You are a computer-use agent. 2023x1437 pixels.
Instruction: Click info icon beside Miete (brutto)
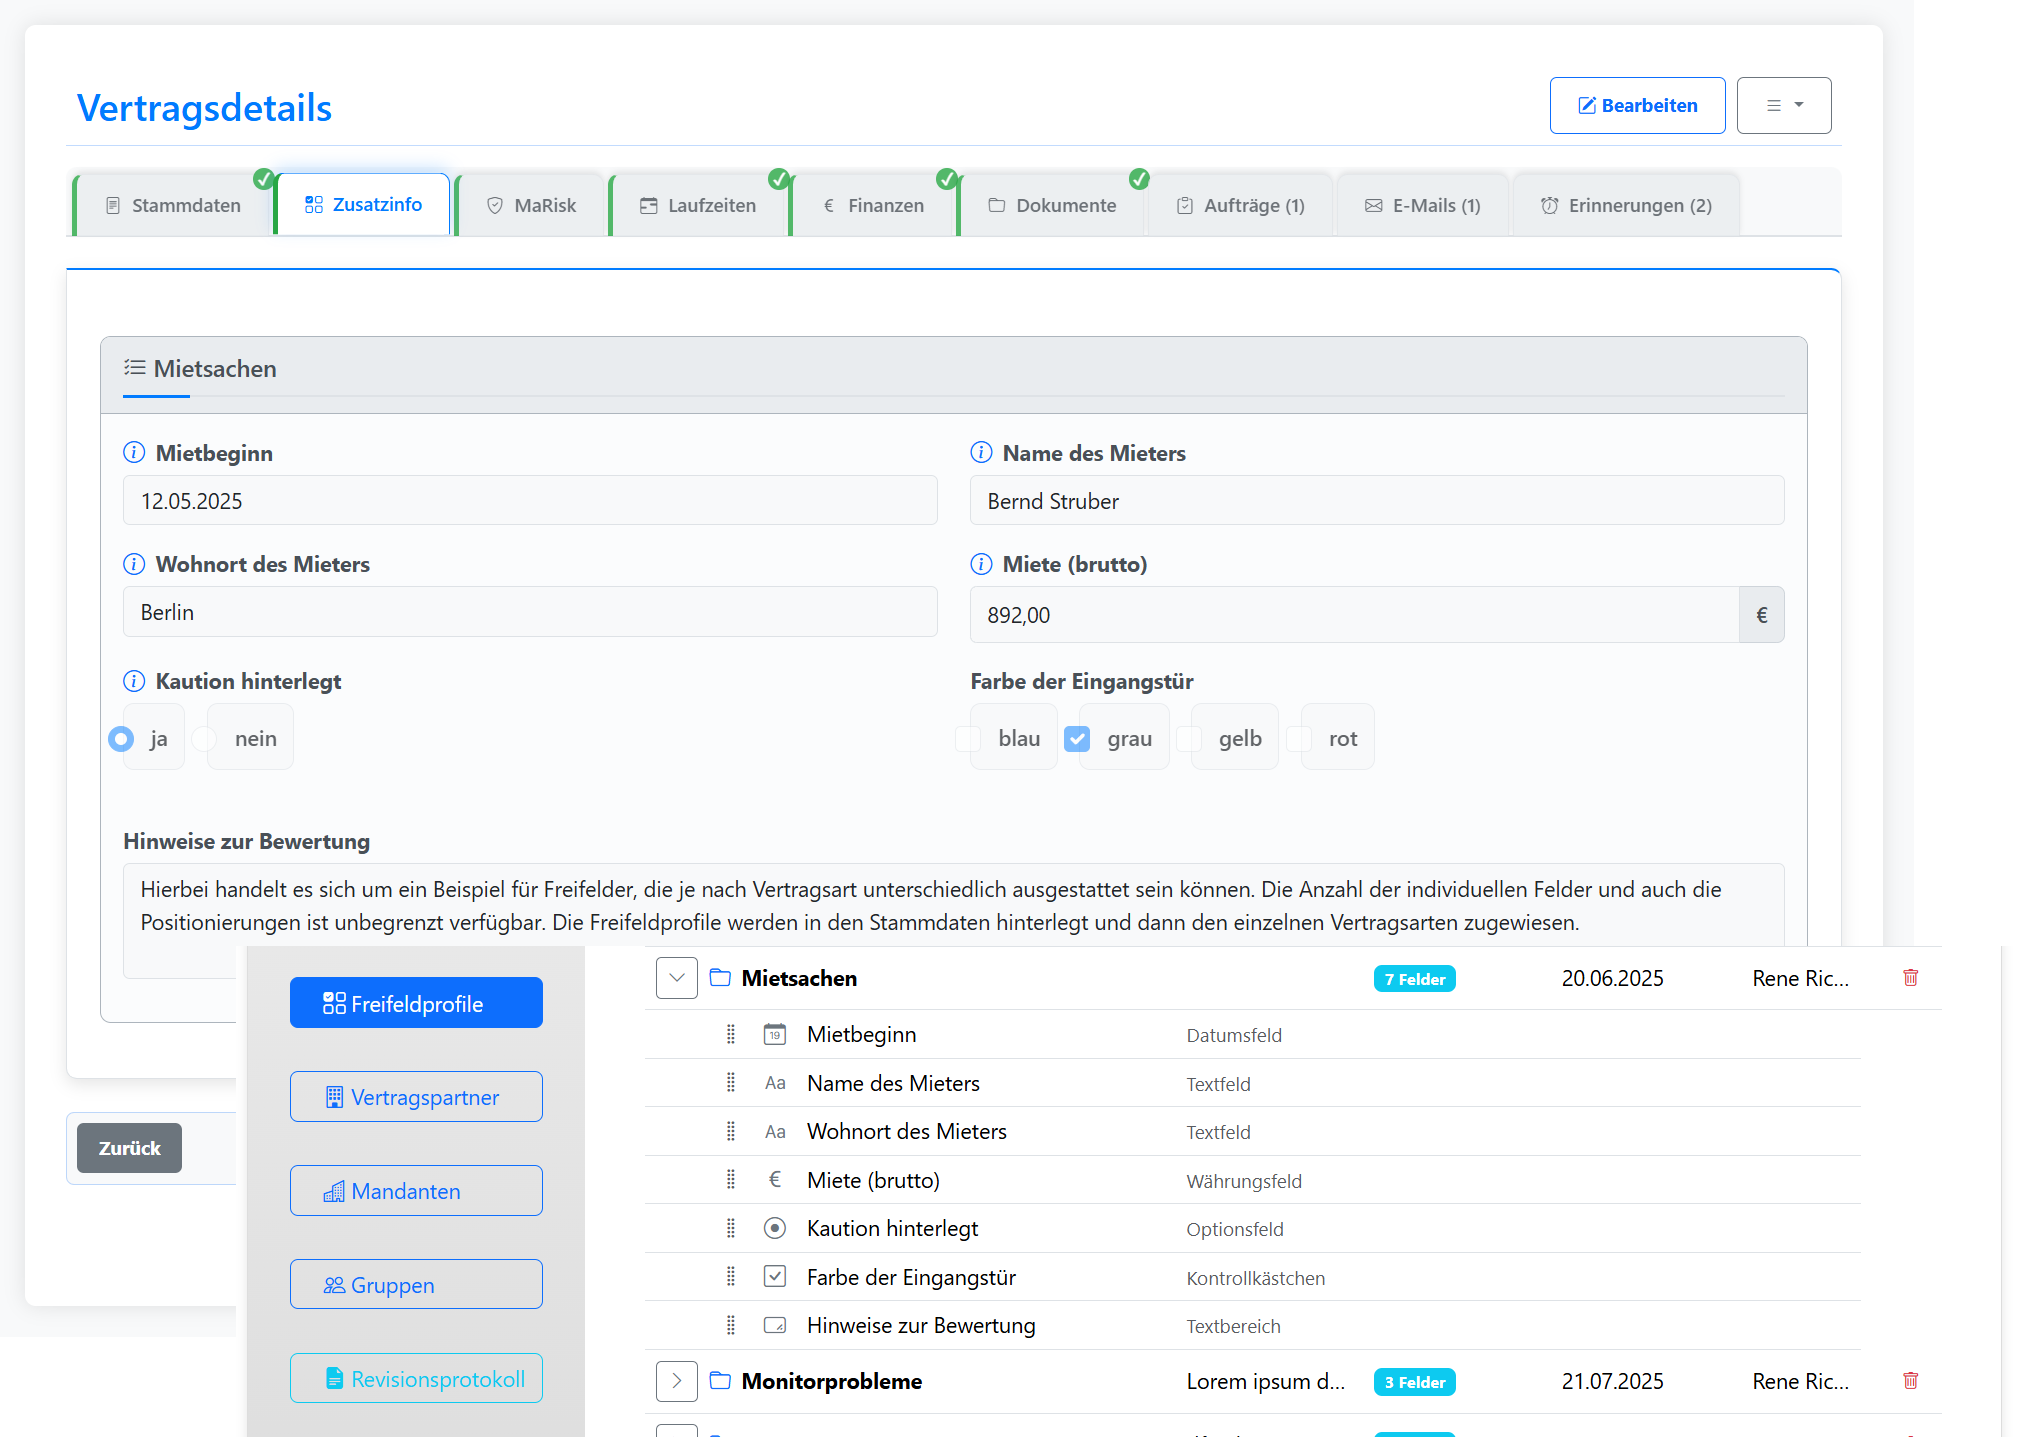[x=981, y=564]
